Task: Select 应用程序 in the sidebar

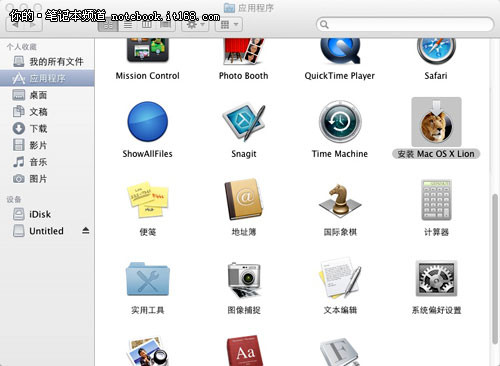Action: coord(47,78)
